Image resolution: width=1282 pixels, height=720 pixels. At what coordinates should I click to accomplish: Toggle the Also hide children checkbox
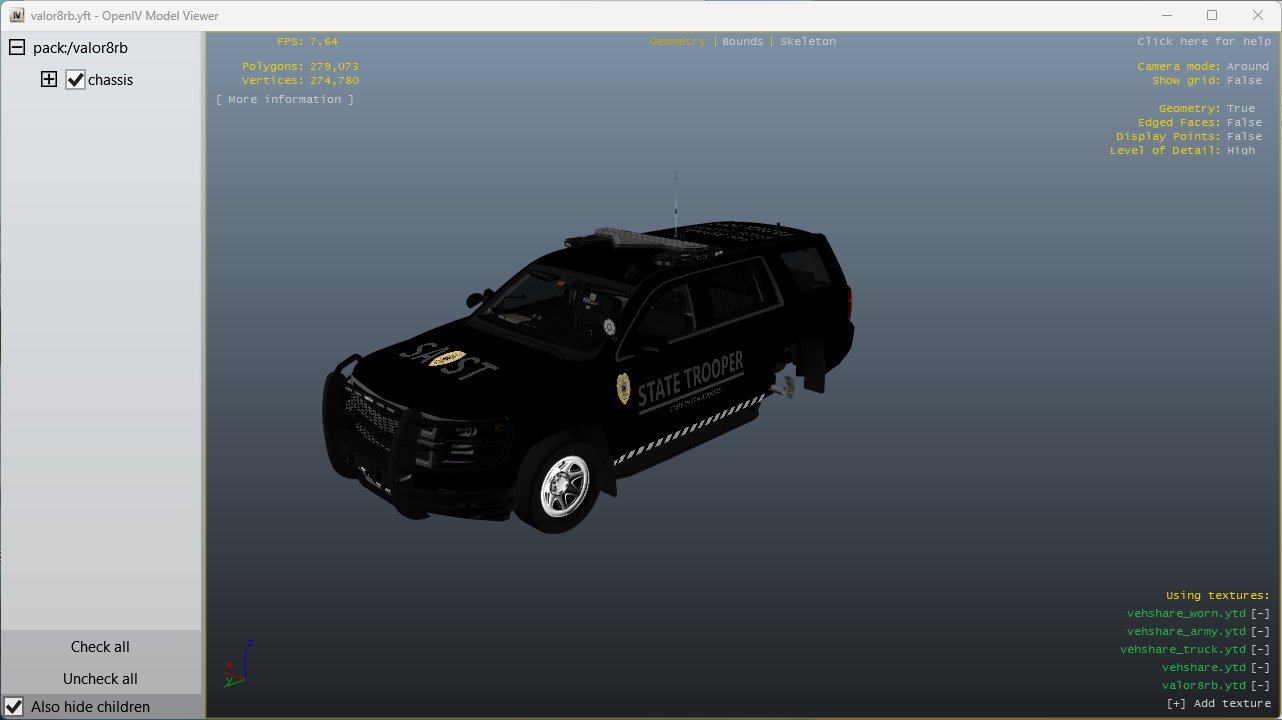click(x=14, y=707)
